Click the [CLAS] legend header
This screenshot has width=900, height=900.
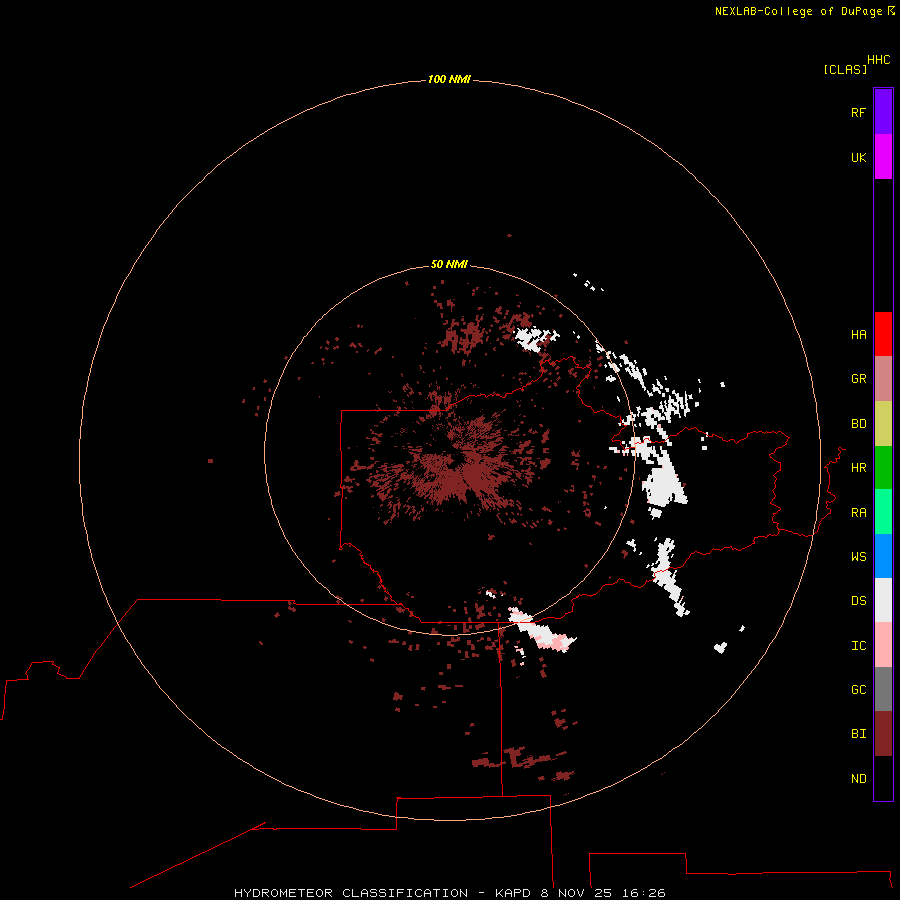(x=845, y=69)
